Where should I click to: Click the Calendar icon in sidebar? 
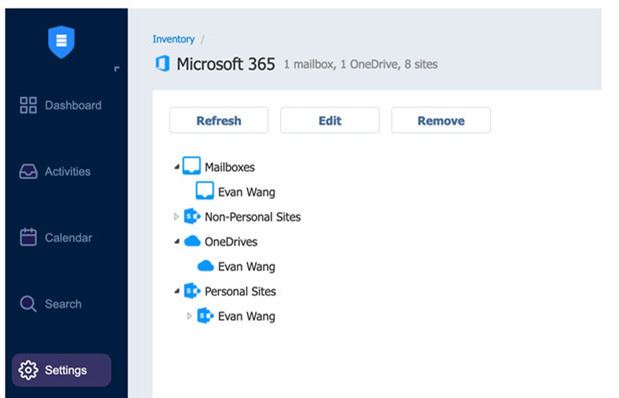(28, 237)
